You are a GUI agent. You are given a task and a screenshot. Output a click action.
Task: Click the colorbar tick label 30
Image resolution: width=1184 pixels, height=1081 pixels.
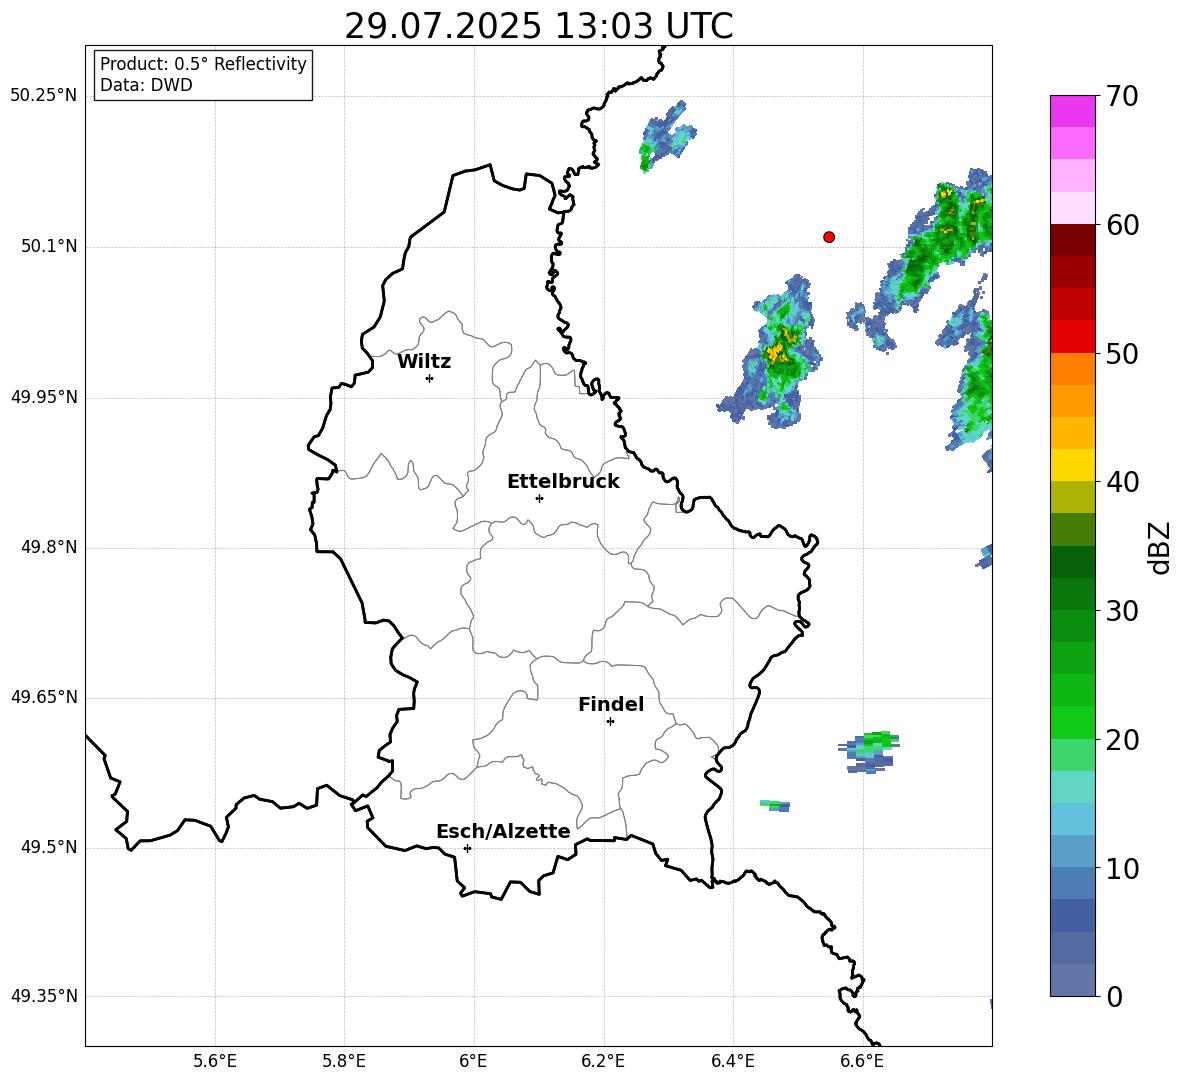[x=1122, y=611]
